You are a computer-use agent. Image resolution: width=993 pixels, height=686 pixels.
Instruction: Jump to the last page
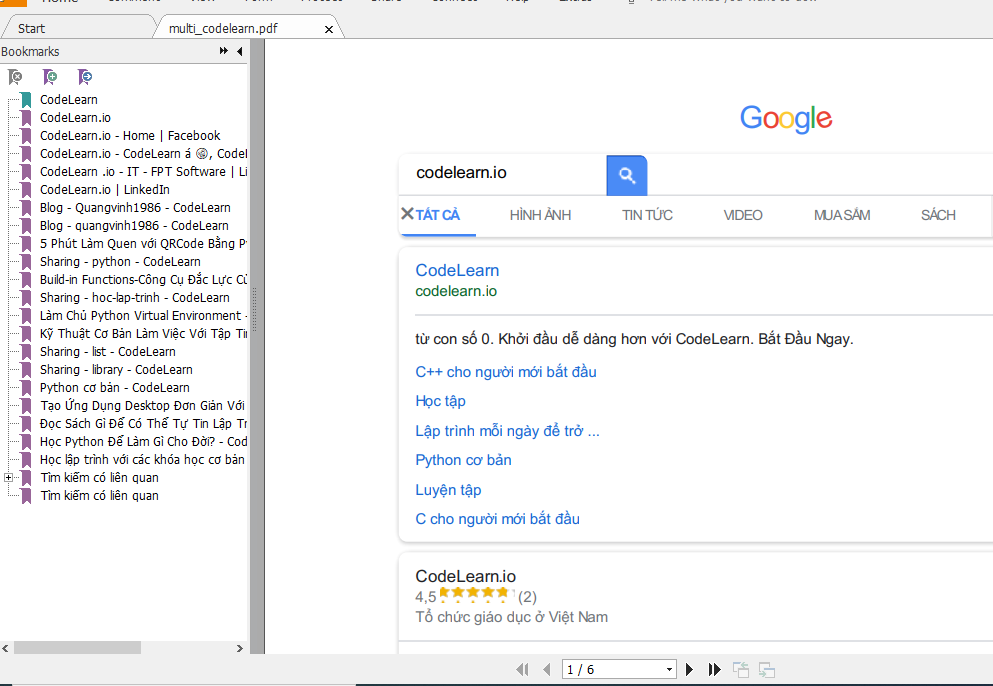pos(714,669)
